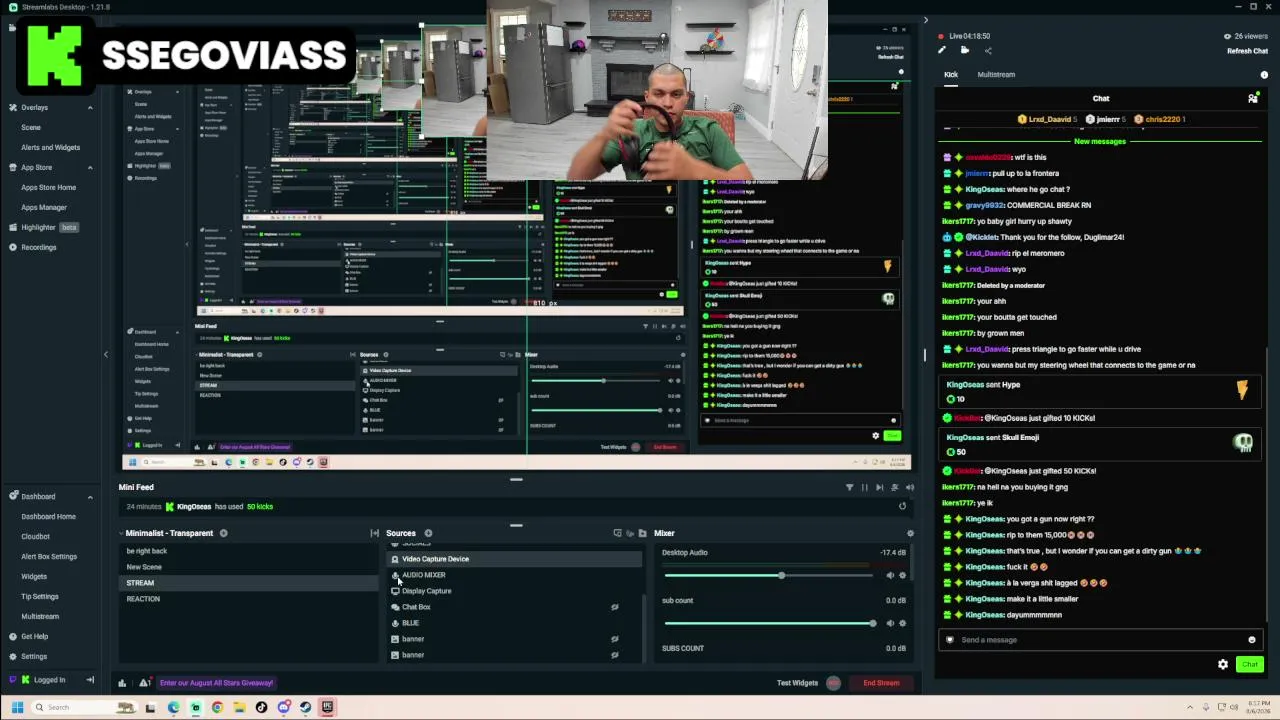1280x720 pixels.
Task: Mute the sub count audio channel
Action: point(890,623)
